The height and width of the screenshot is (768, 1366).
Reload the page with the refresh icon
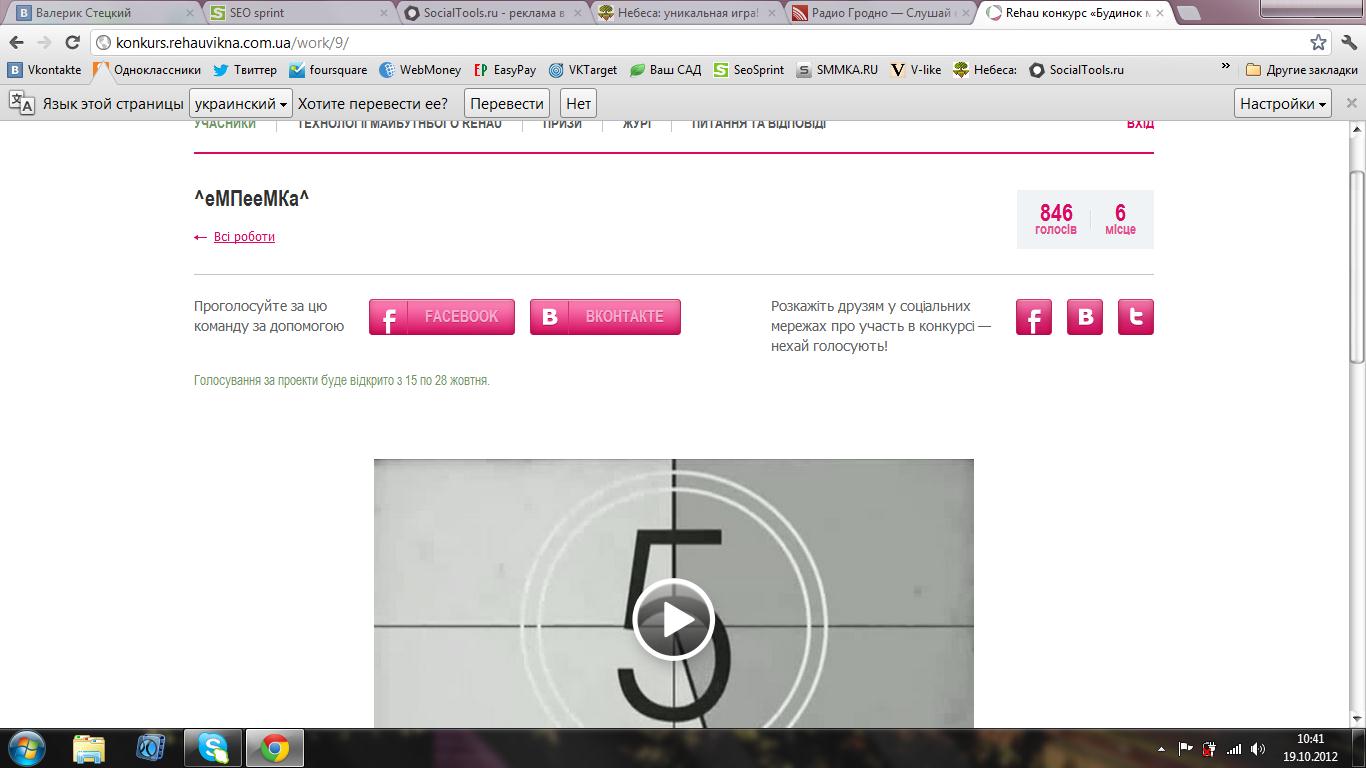(x=72, y=43)
